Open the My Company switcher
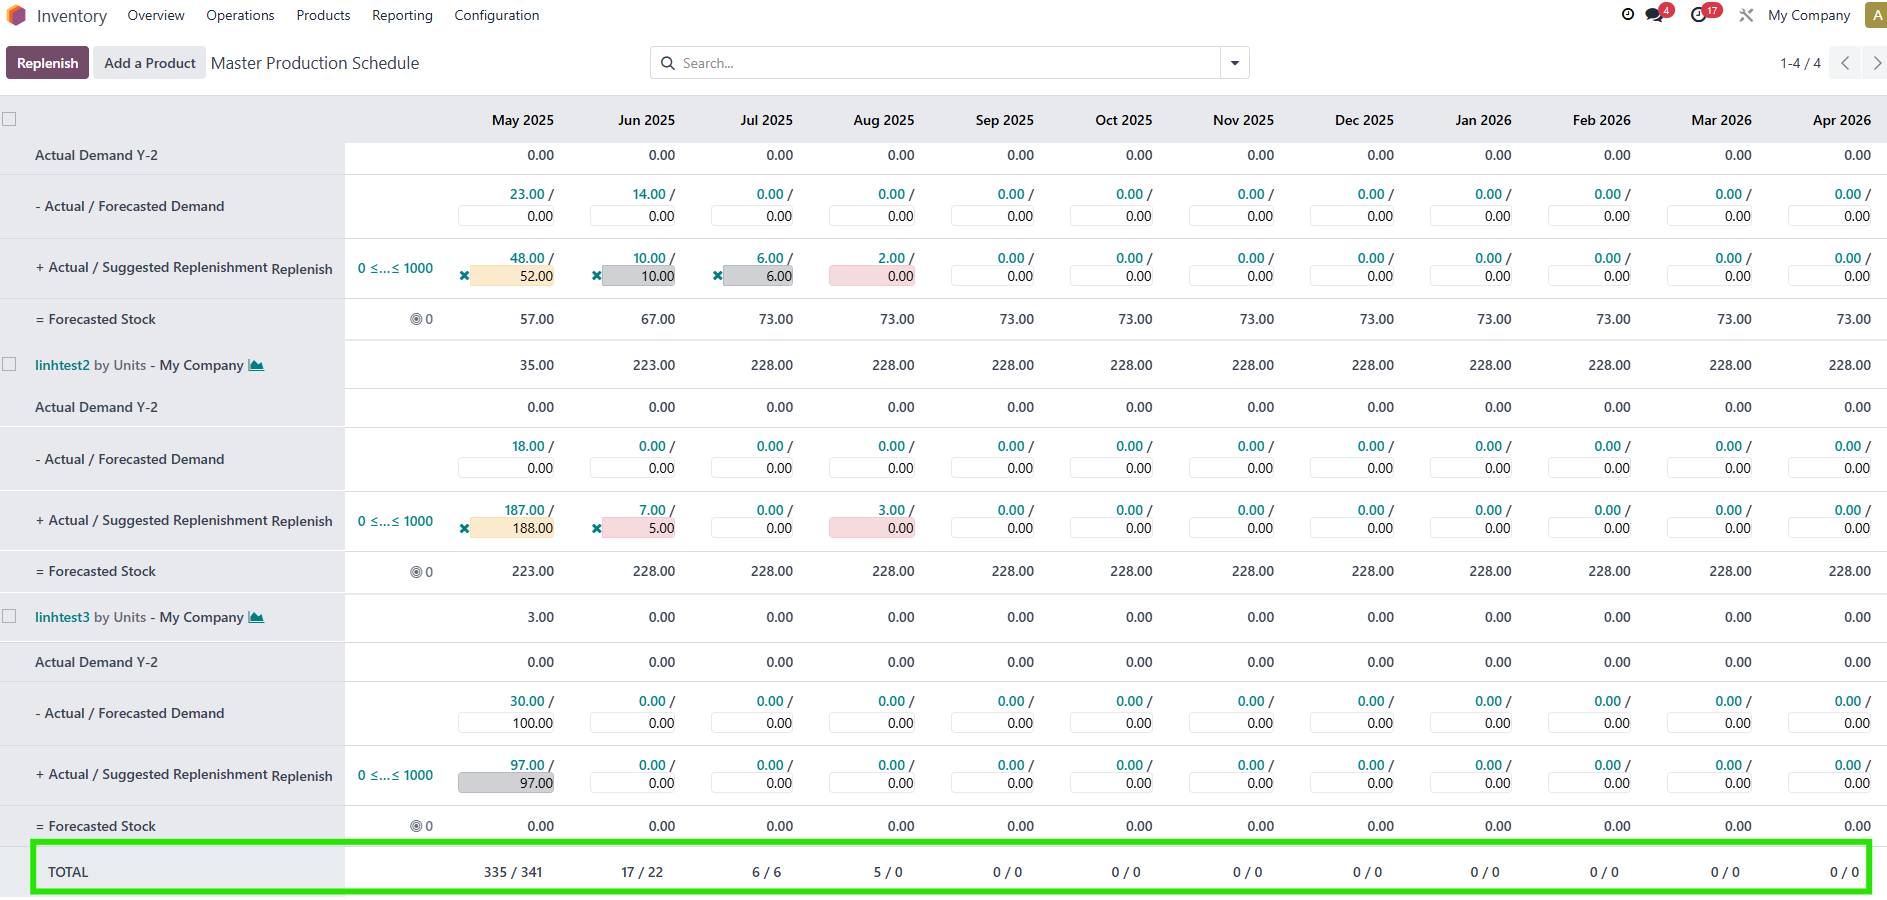Image resolution: width=1887 pixels, height=900 pixels. [1808, 15]
